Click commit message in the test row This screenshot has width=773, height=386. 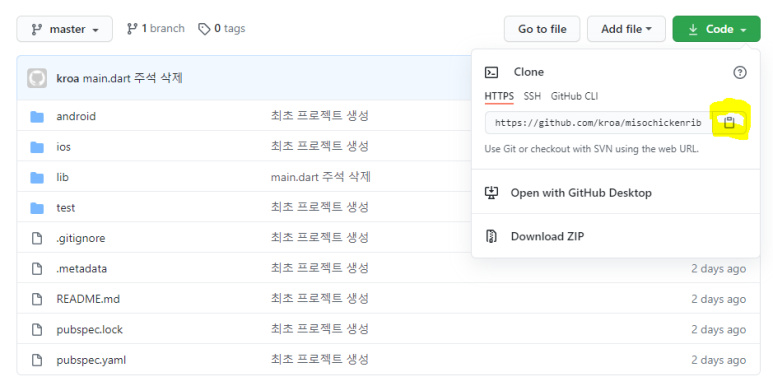click(x=319, y=208)
